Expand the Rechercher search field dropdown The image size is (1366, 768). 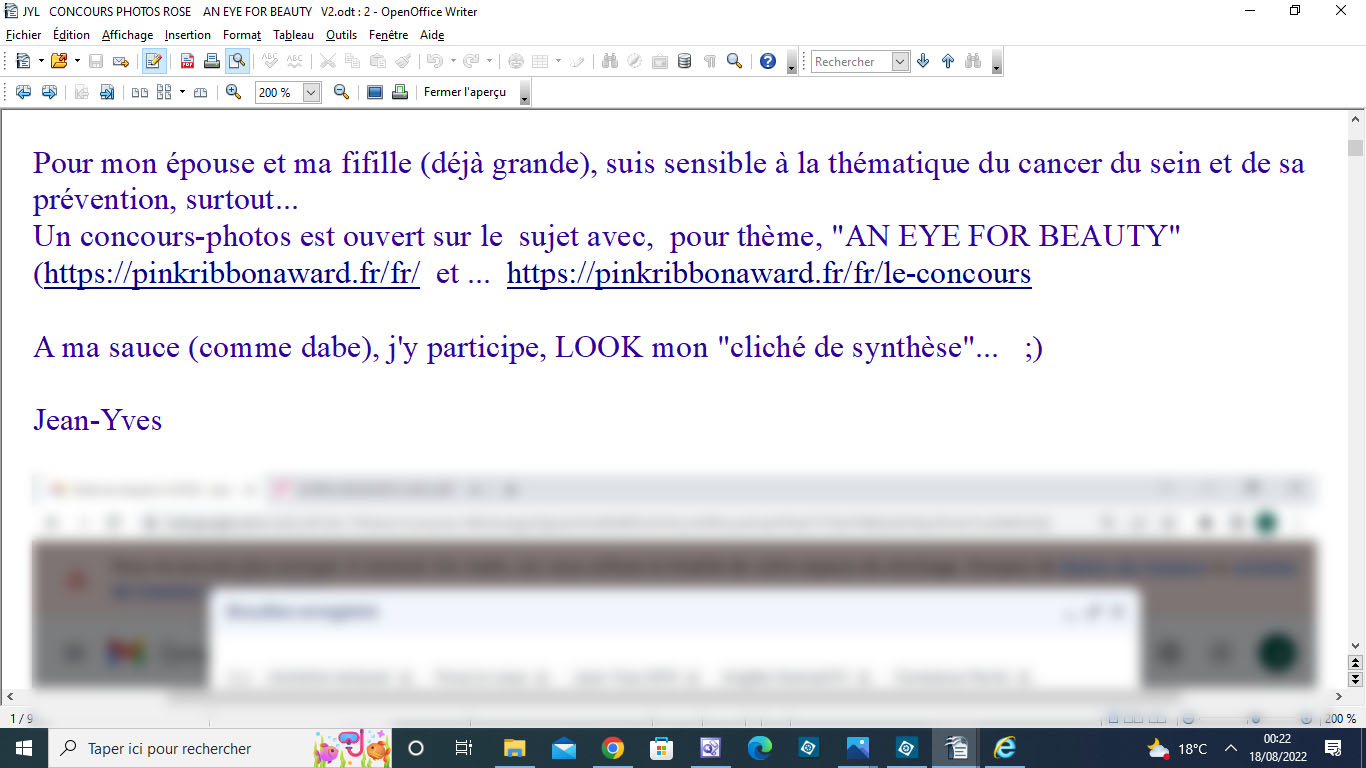[900, 62]
